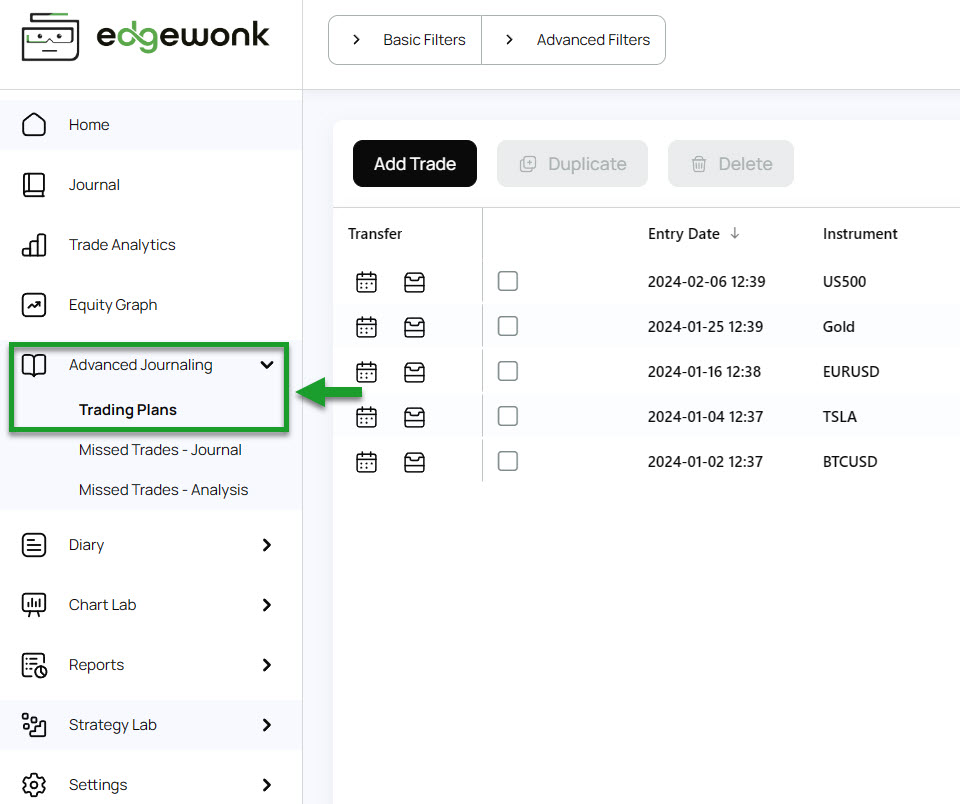Expand the Advanced Filters panel

click(x=574, y=40)
